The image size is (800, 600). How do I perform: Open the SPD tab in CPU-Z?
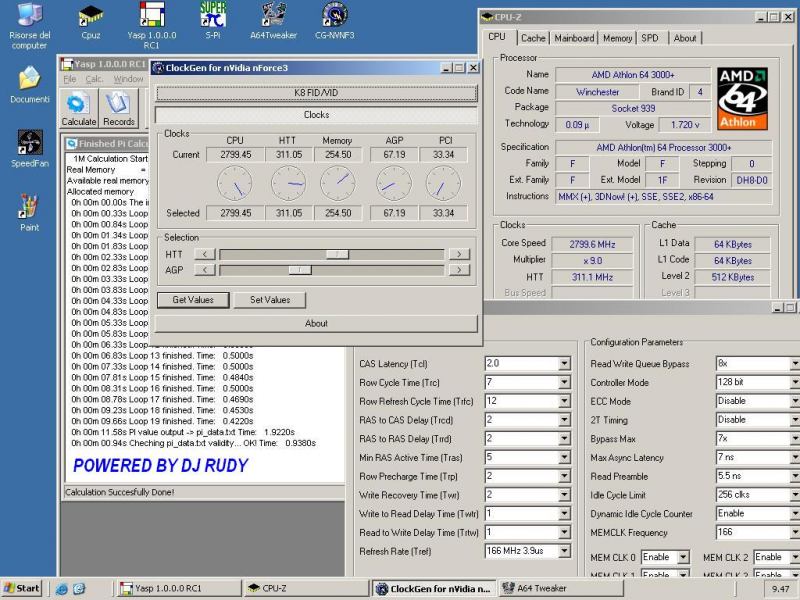click(x=650, y=38)
